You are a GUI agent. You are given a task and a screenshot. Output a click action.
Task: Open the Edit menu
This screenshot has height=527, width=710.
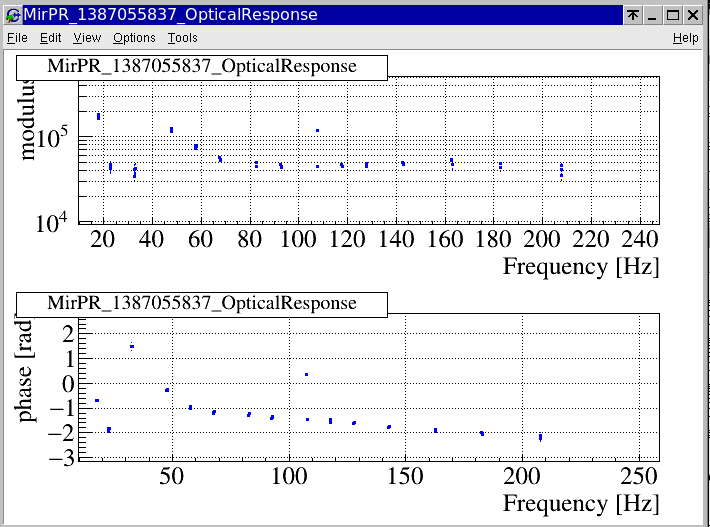click(50, 38)
